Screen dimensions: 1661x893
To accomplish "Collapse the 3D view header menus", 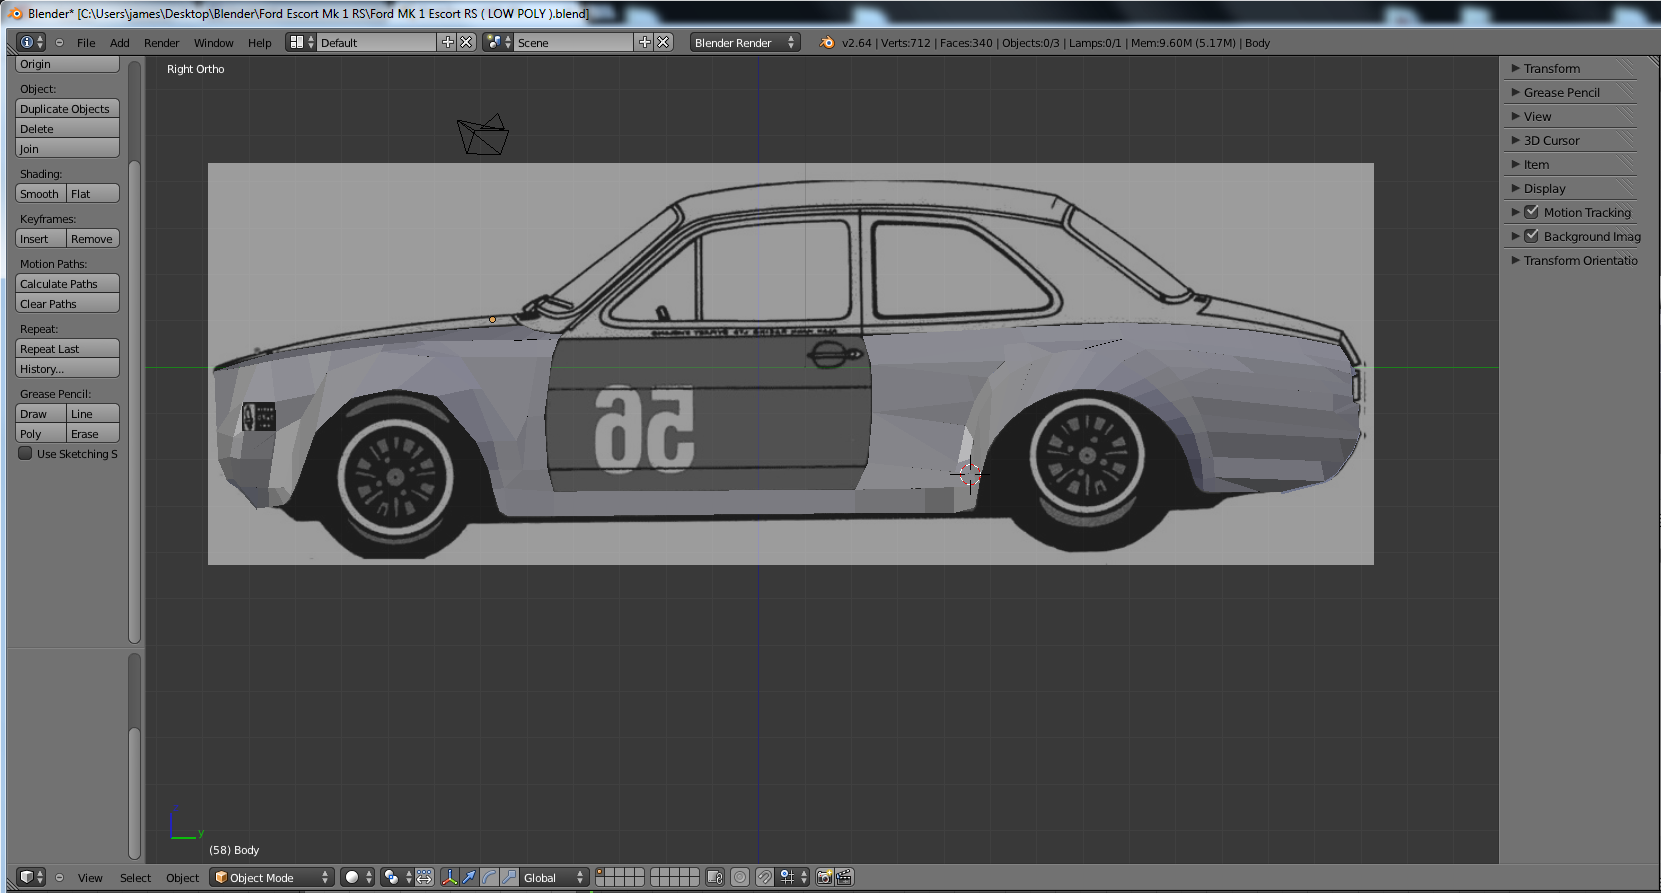I will (59, 877).
